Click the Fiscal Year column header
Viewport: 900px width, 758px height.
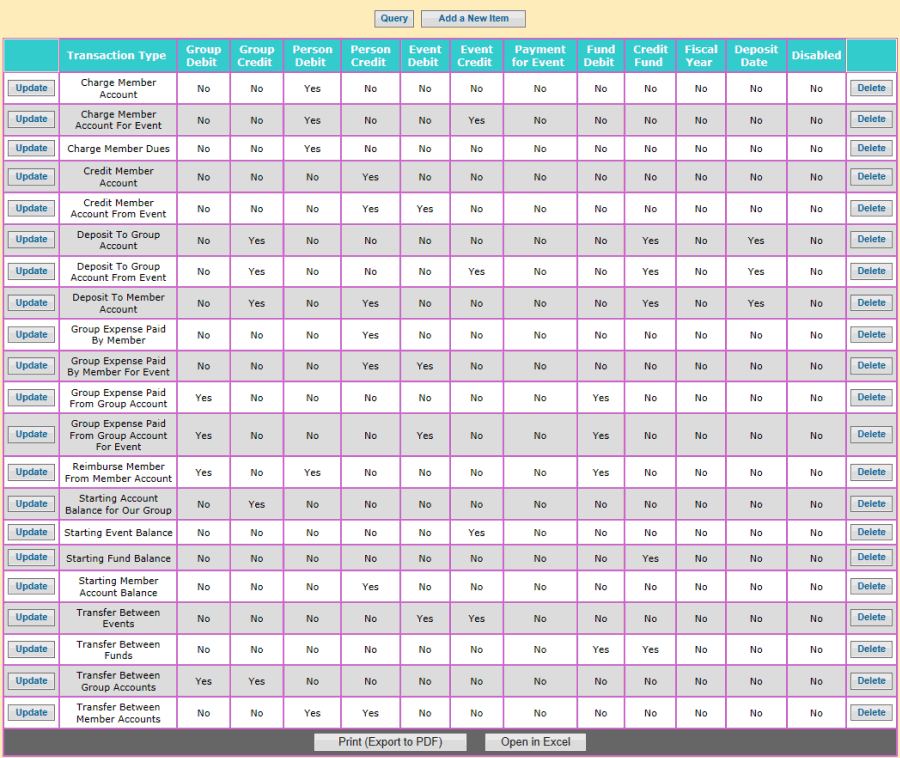pyautogui.click(x=701, y=56)
